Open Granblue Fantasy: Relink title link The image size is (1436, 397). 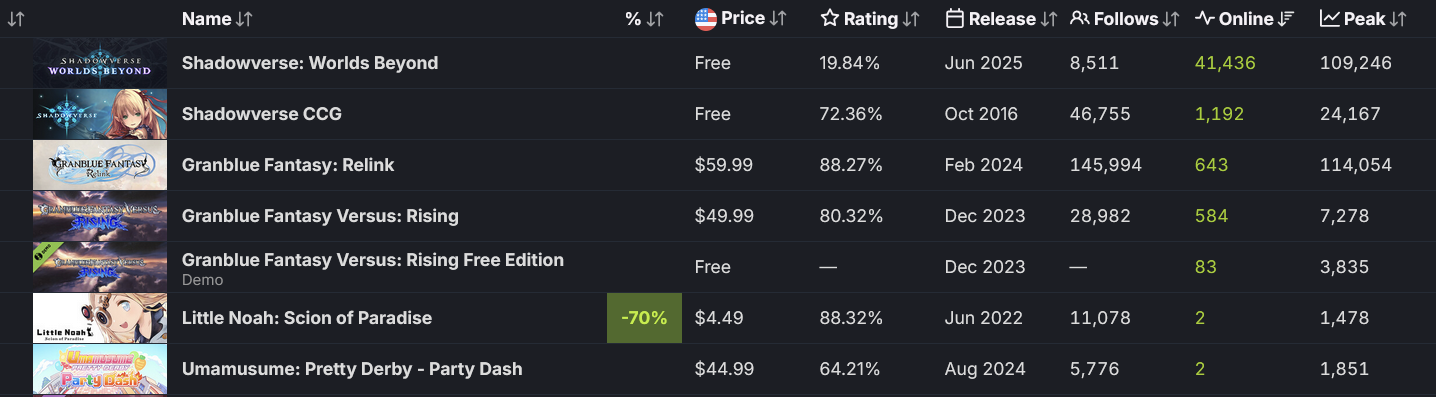tap(288, 165)
